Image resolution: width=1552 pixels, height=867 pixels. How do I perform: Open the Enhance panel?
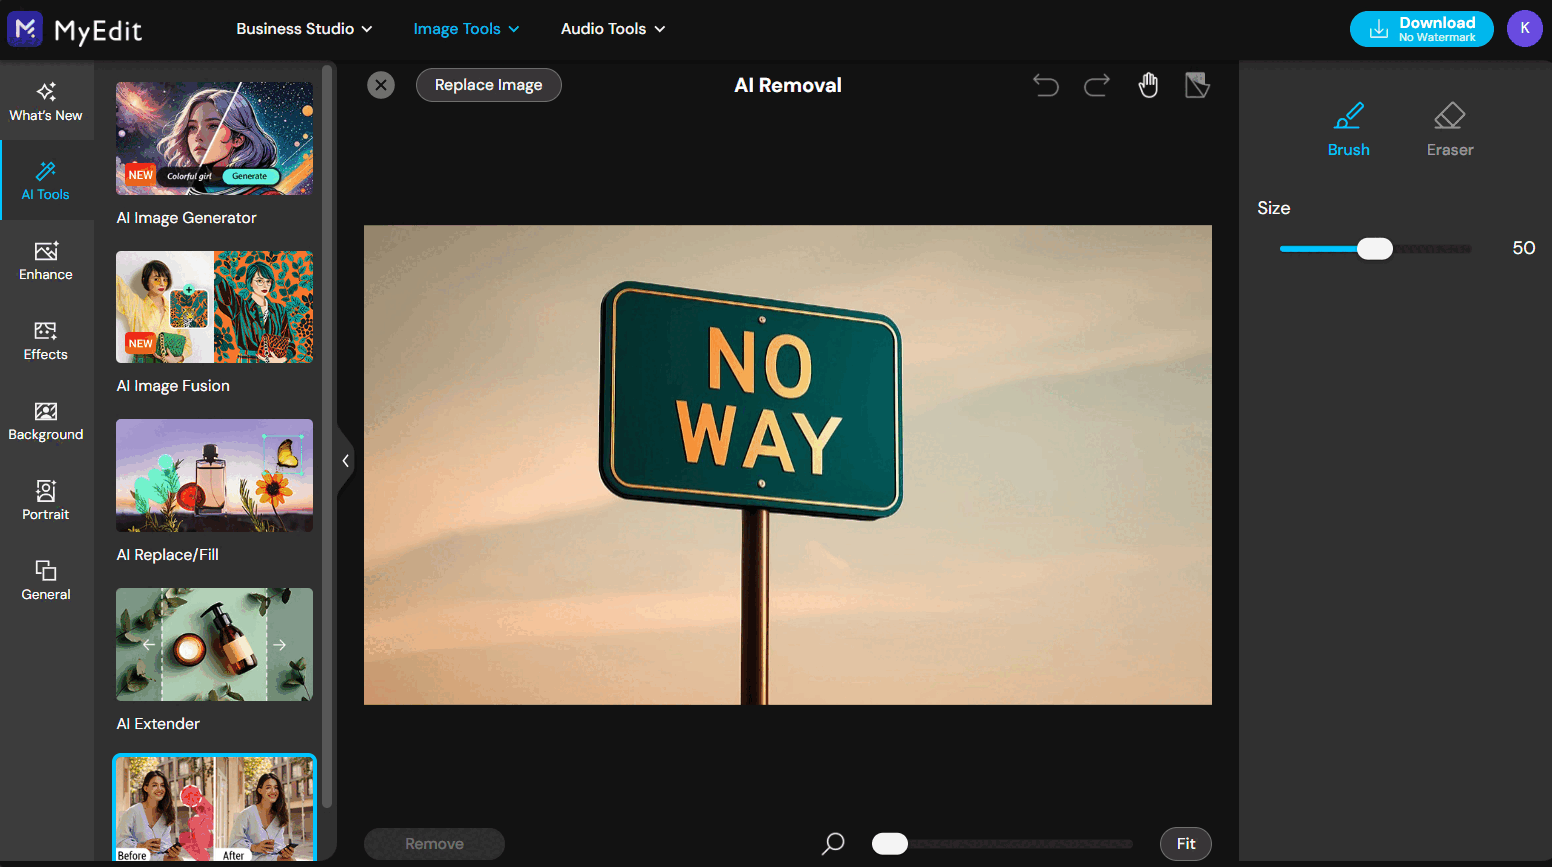click(x=45, y=261)
